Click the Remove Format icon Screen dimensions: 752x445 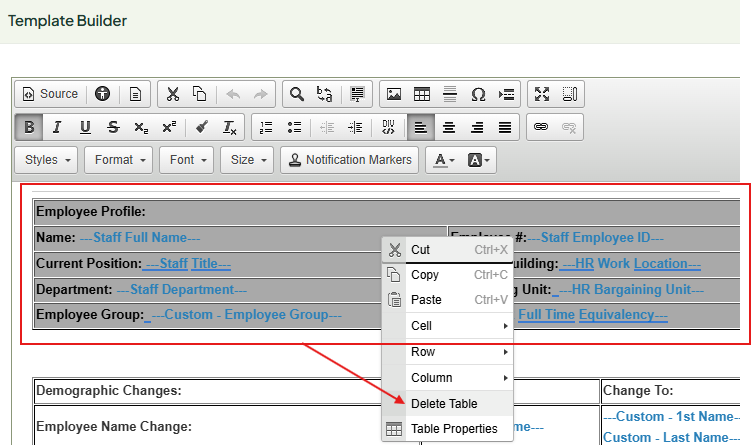(x=230, y=127)
